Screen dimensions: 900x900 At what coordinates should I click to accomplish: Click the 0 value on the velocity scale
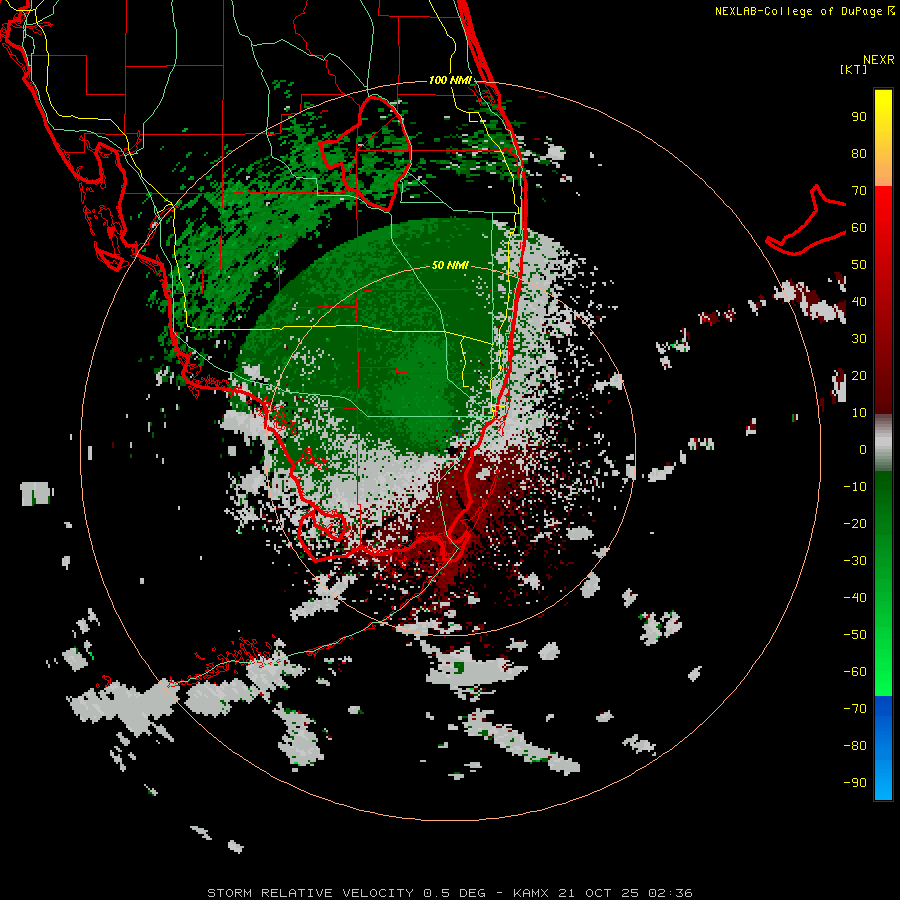(863, 449)
